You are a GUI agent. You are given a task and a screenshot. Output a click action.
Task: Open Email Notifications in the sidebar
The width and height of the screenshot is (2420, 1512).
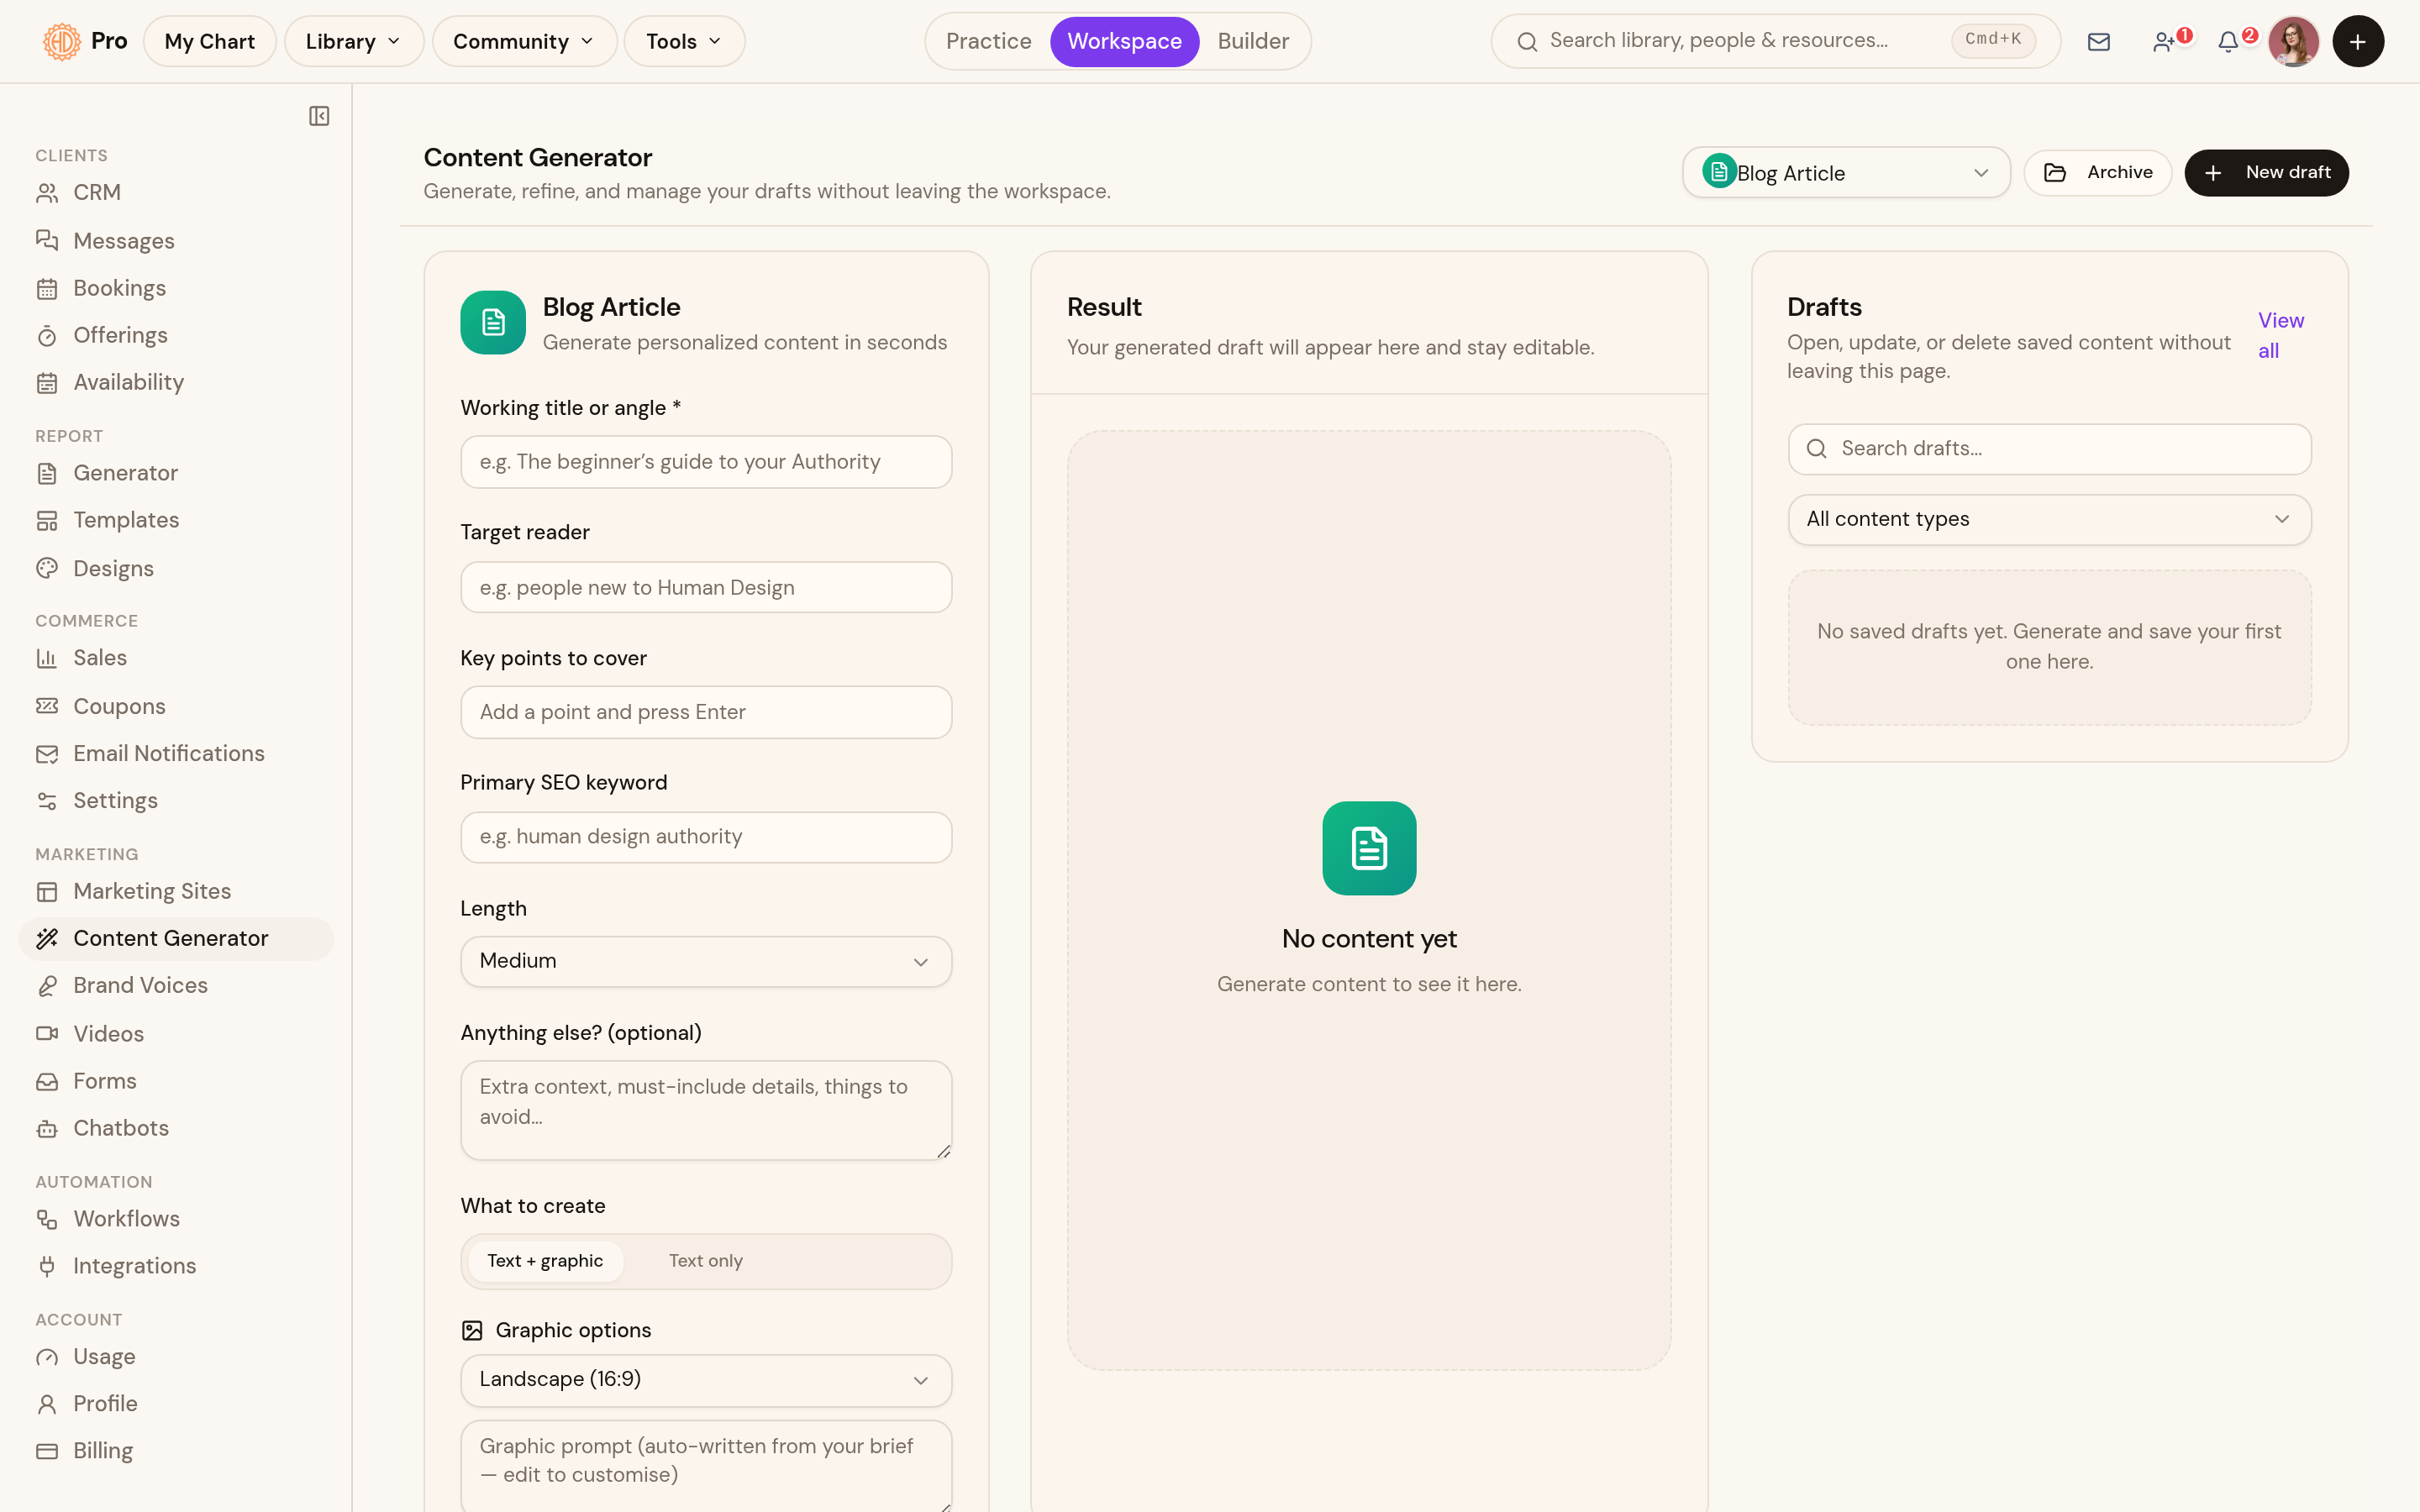click(176, 753)
